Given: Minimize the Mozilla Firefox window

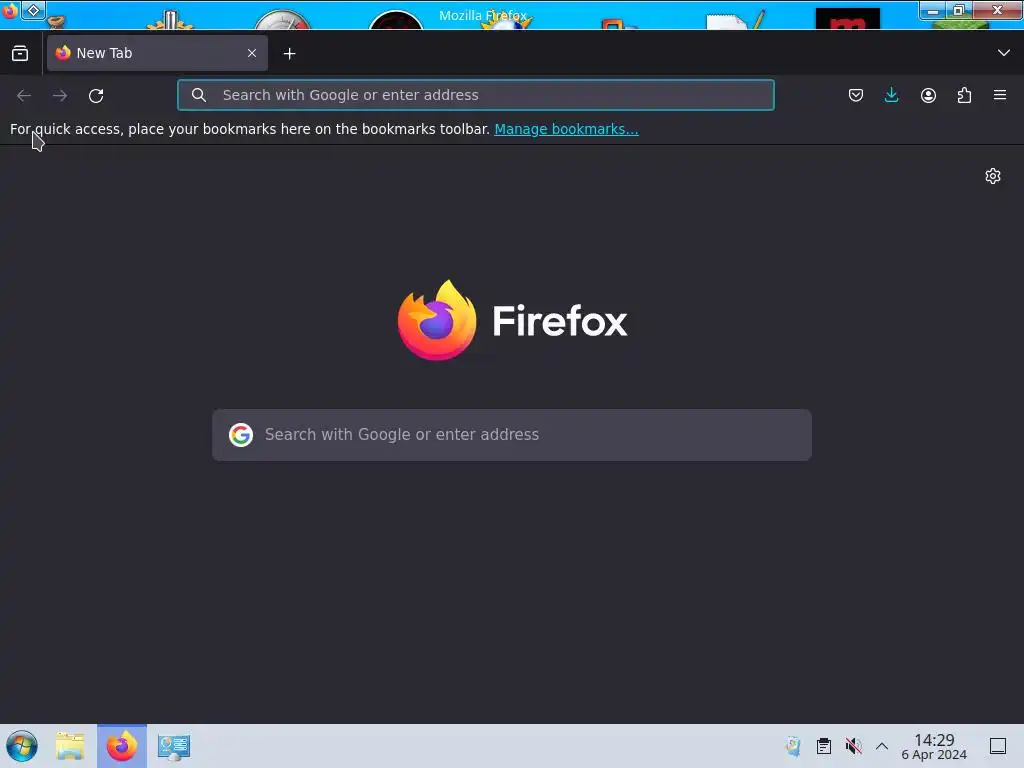Looking at the screenshot, I should (933, 10).
